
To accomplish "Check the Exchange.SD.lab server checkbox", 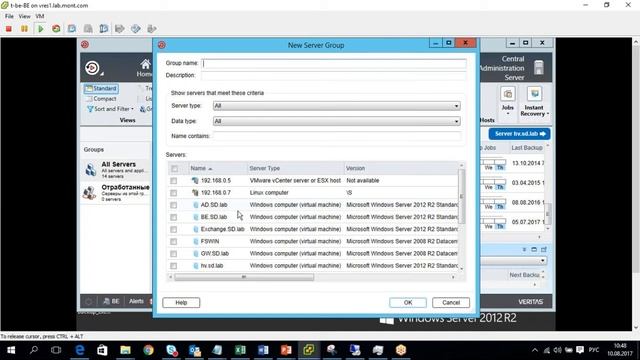I will pyautogui.click(x=173, y=229).
